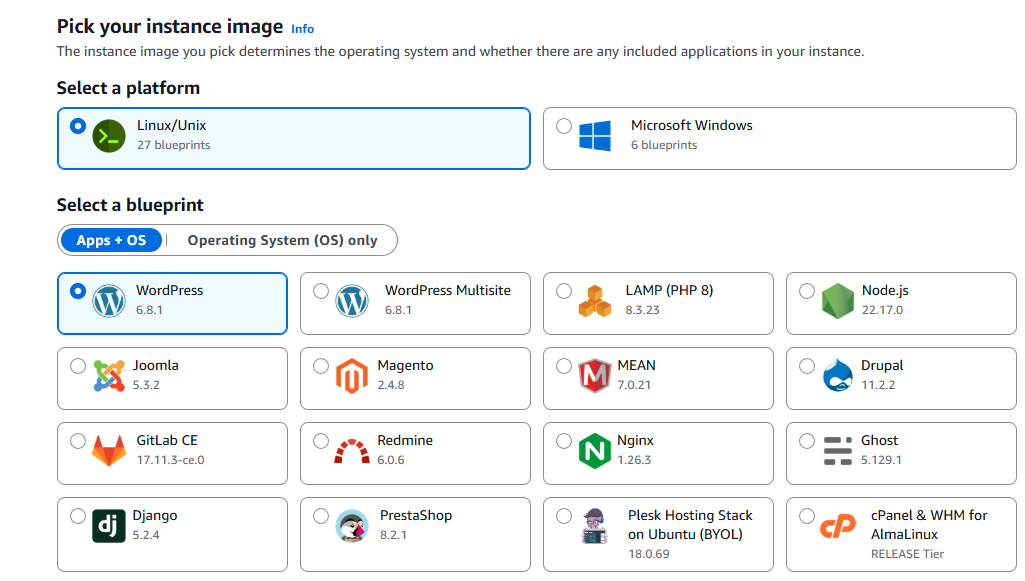
Task: Select the Ghost radio button
Action: point(807,441)
